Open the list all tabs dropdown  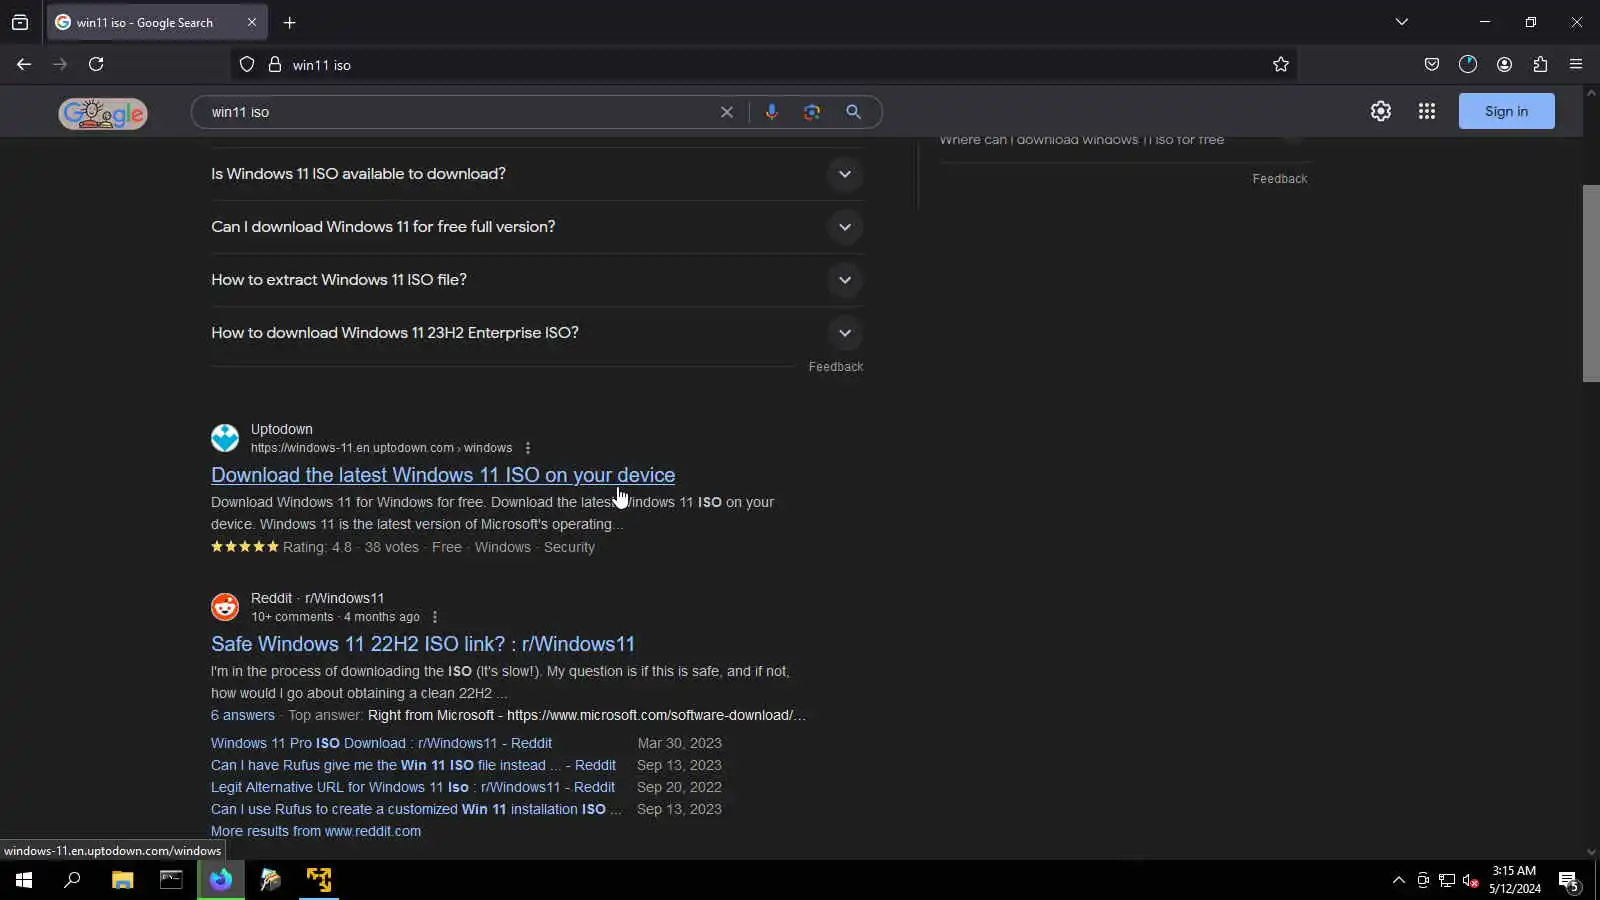(x=1402, y=22)
